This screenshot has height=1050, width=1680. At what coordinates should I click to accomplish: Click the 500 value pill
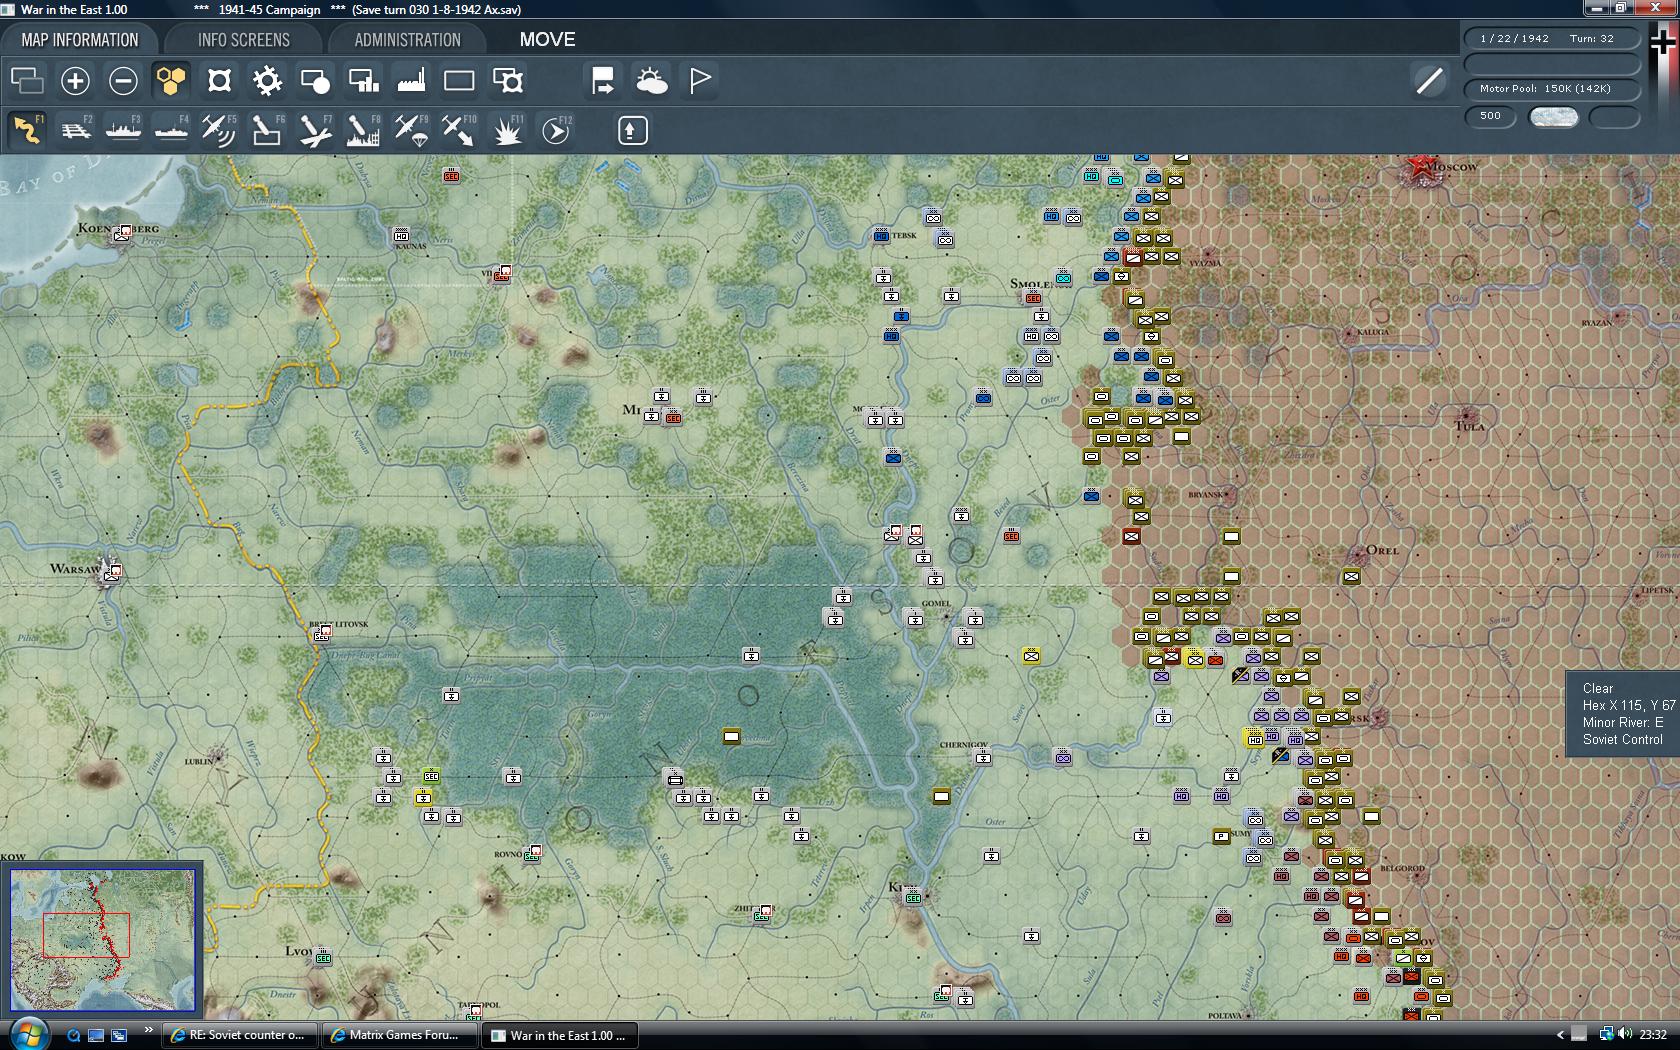point(1490,116)
